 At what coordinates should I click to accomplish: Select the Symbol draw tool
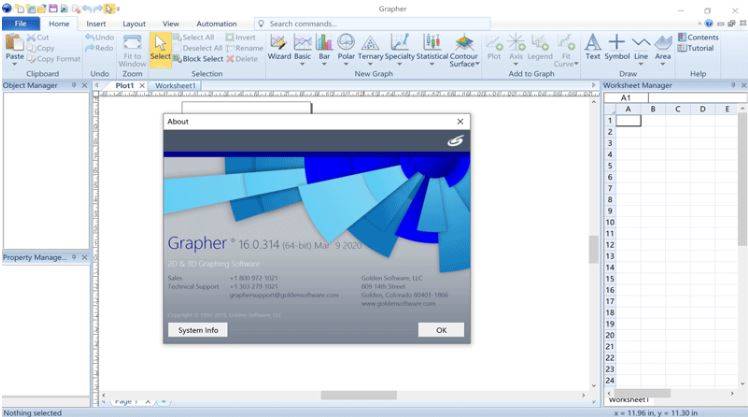(x=617, y=47)
